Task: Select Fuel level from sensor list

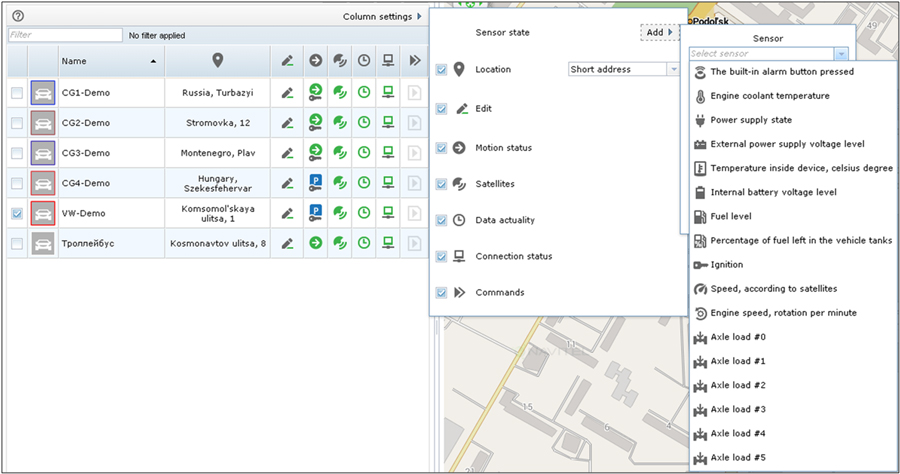Action: 731,216
